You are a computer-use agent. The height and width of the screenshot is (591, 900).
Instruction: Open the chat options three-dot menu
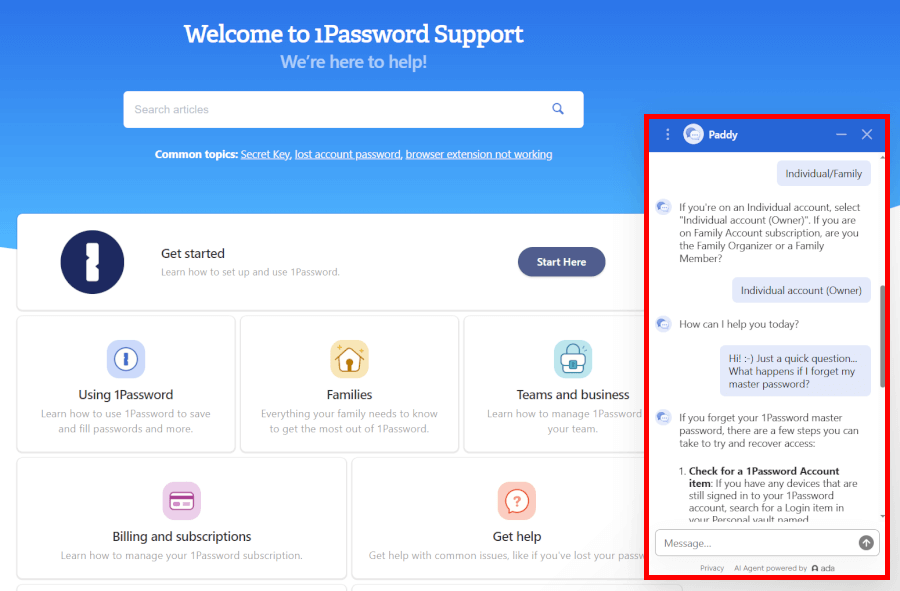coord(668,134)
